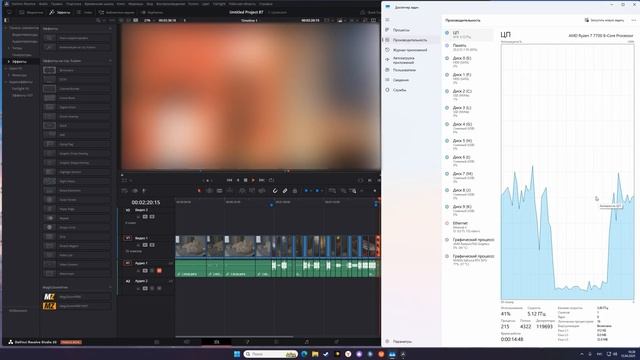Open the Edit page at Resolve bottom bar
640x360 pixels.
(217, 342)
